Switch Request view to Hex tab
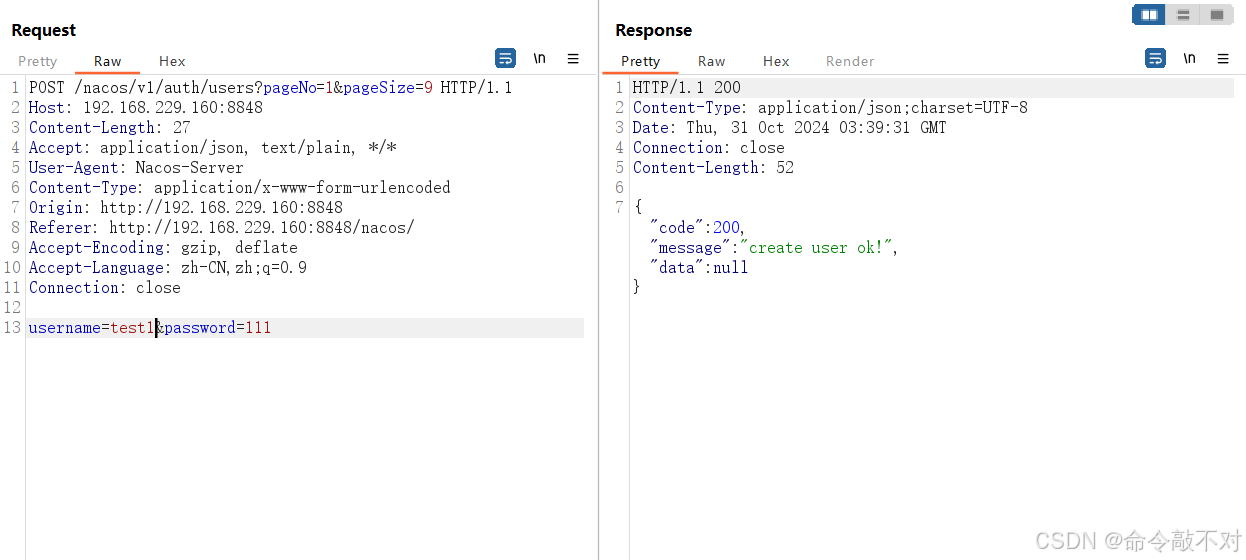 (x=172, y=61)
